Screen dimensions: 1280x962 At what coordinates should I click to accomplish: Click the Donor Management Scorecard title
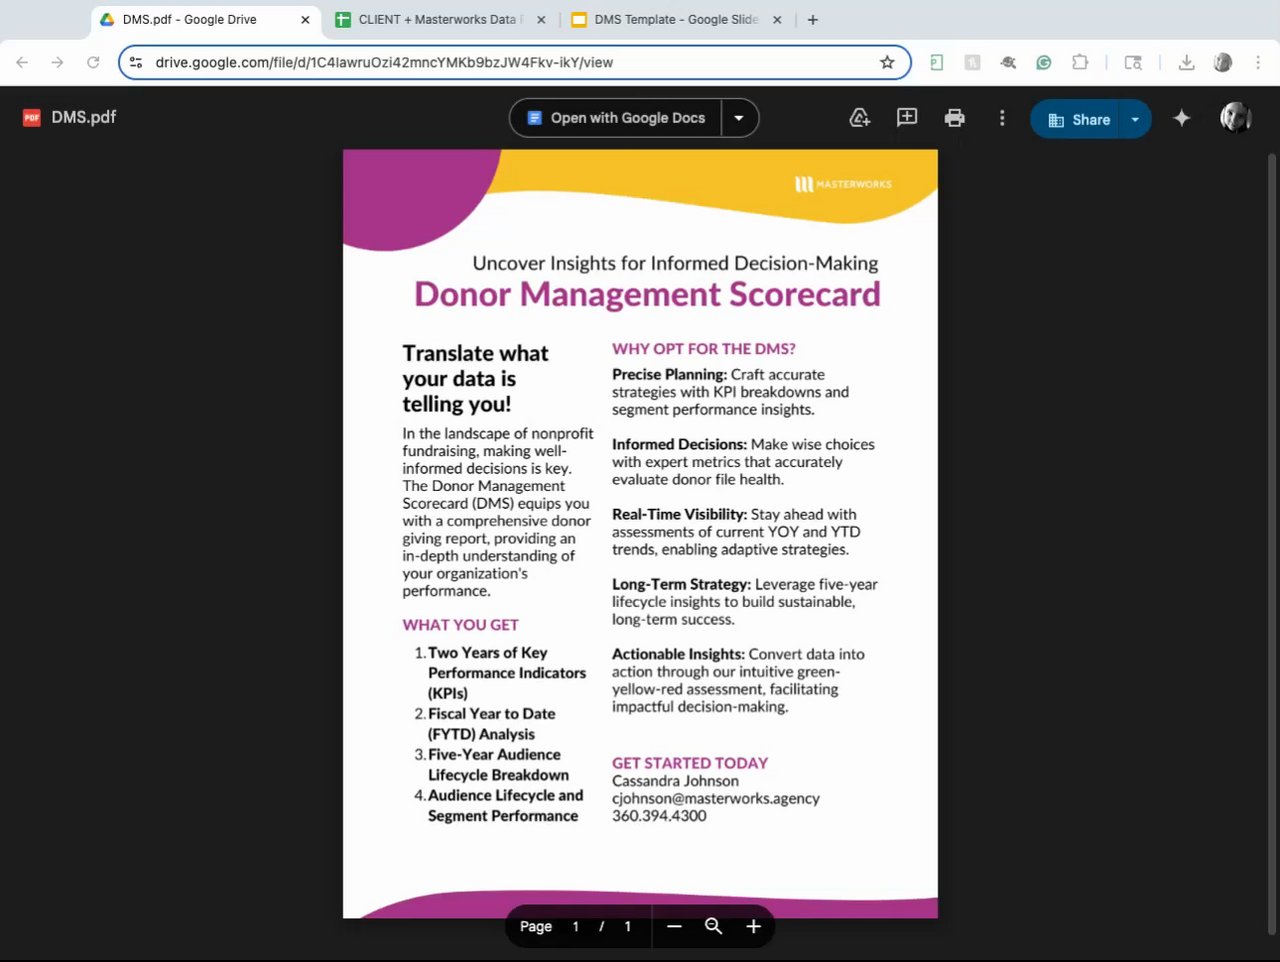pos(647,294)
